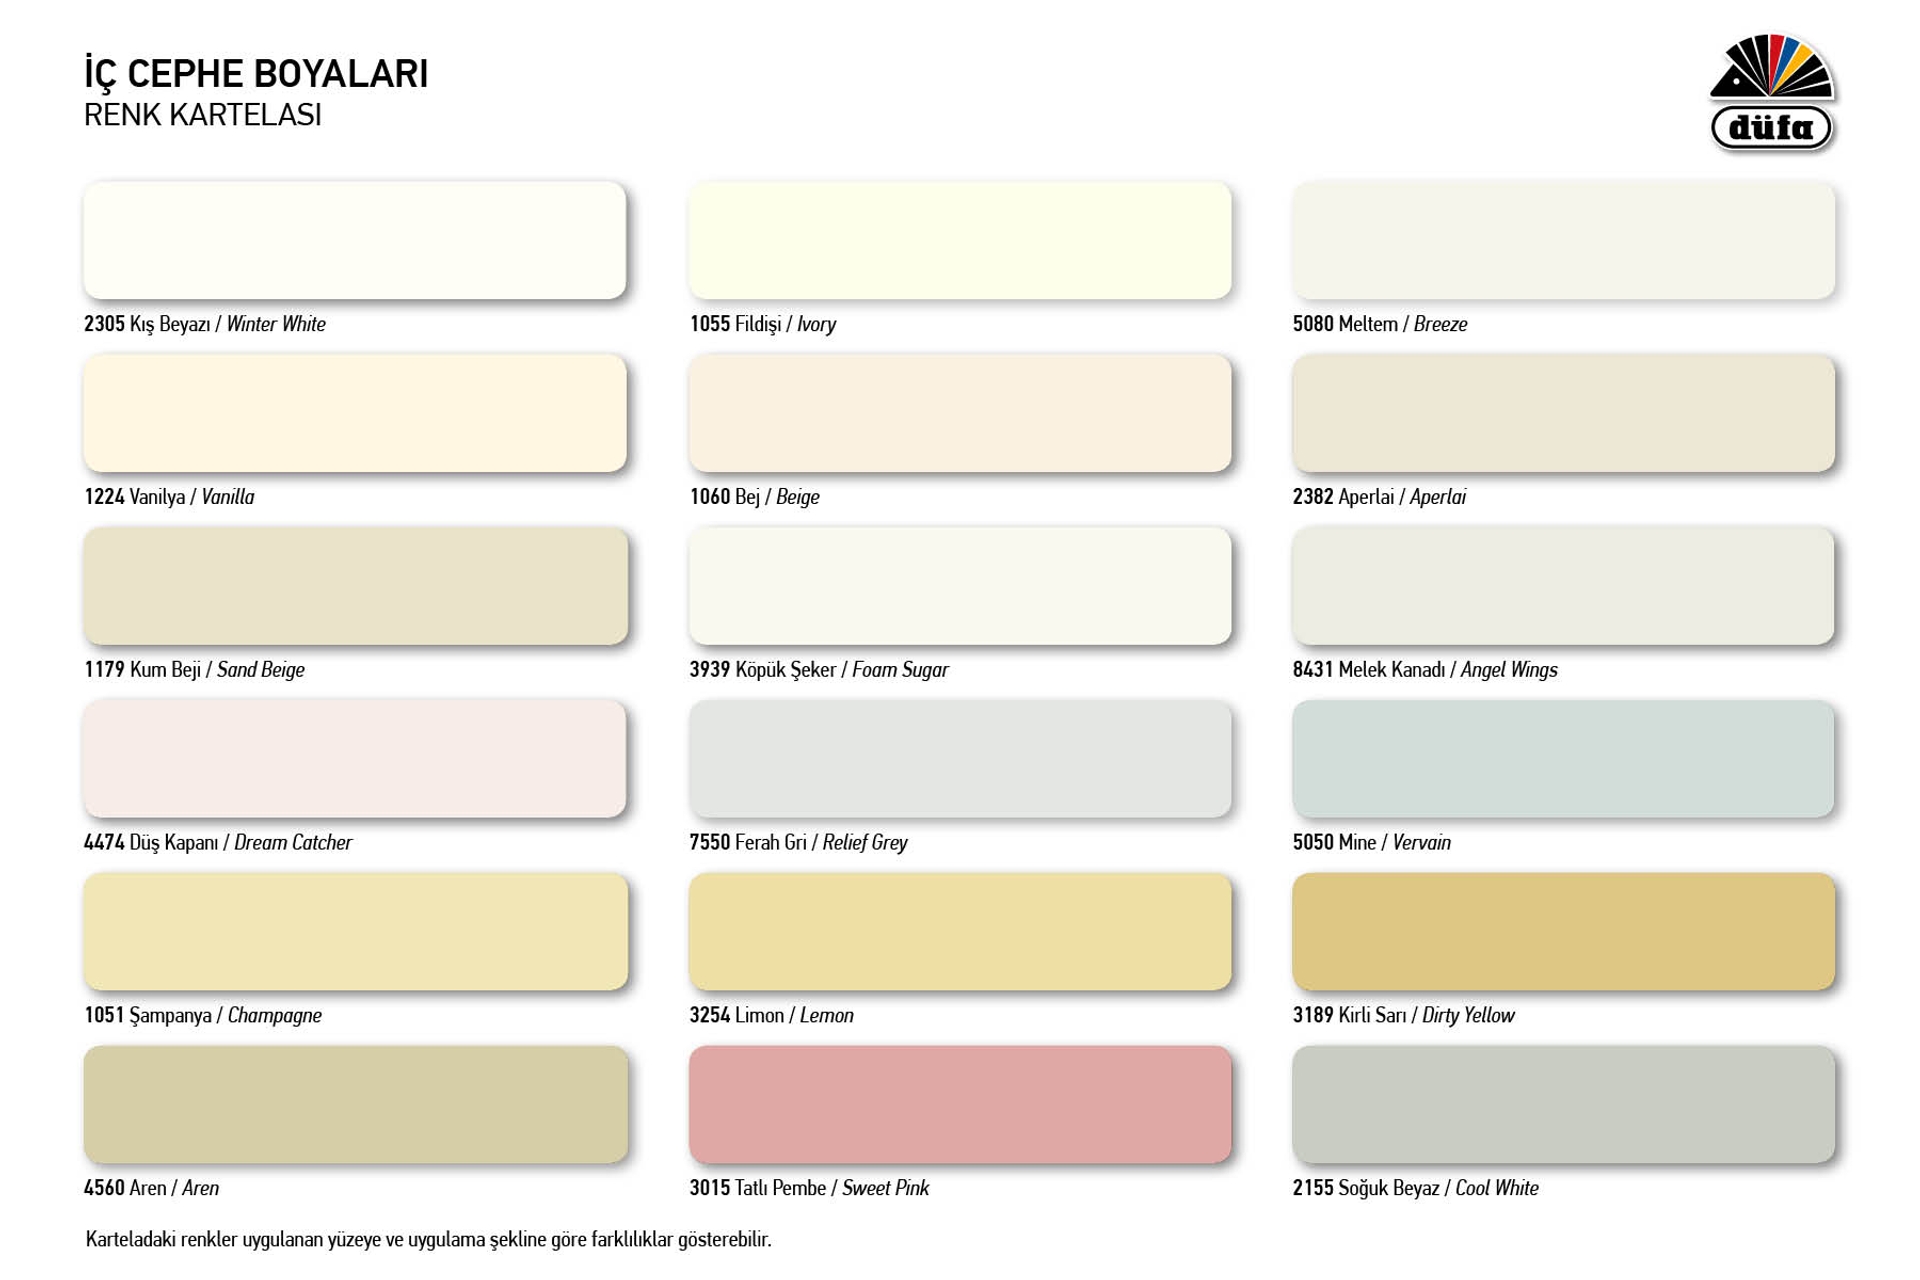Select the Aren color swatch
The height and width of the screenshot is (1280, 1920).
(355, 1105)
